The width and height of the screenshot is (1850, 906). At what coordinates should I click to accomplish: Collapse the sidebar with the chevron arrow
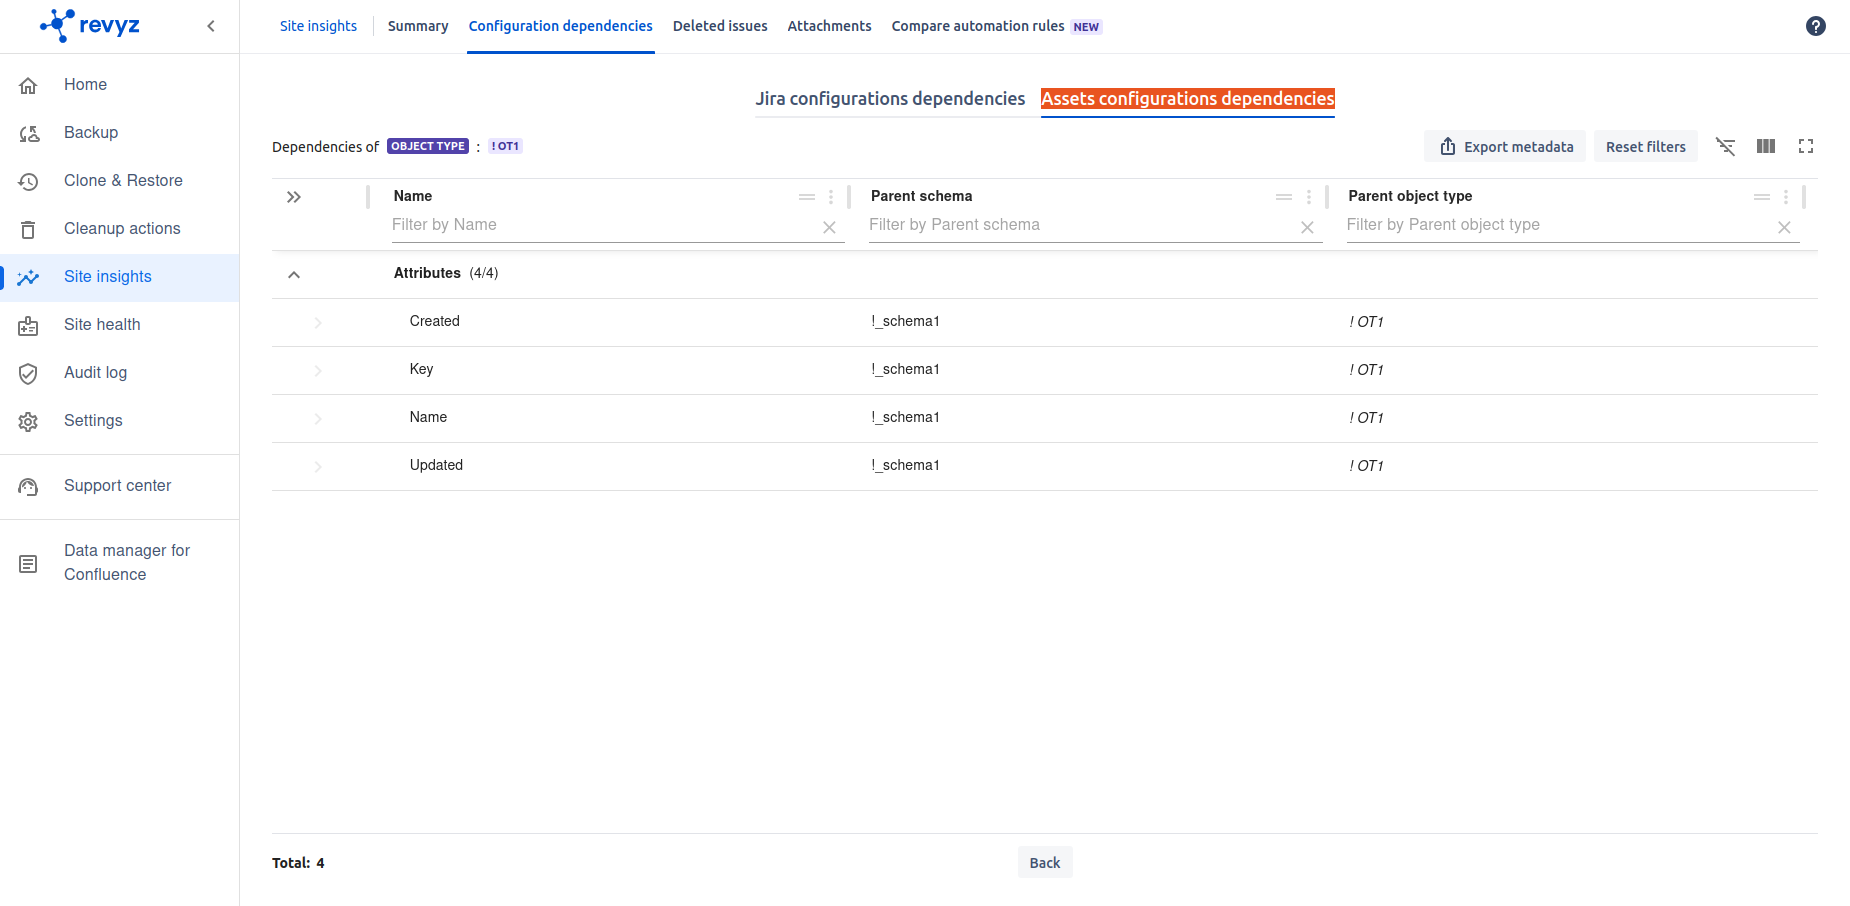click(211, 26)
